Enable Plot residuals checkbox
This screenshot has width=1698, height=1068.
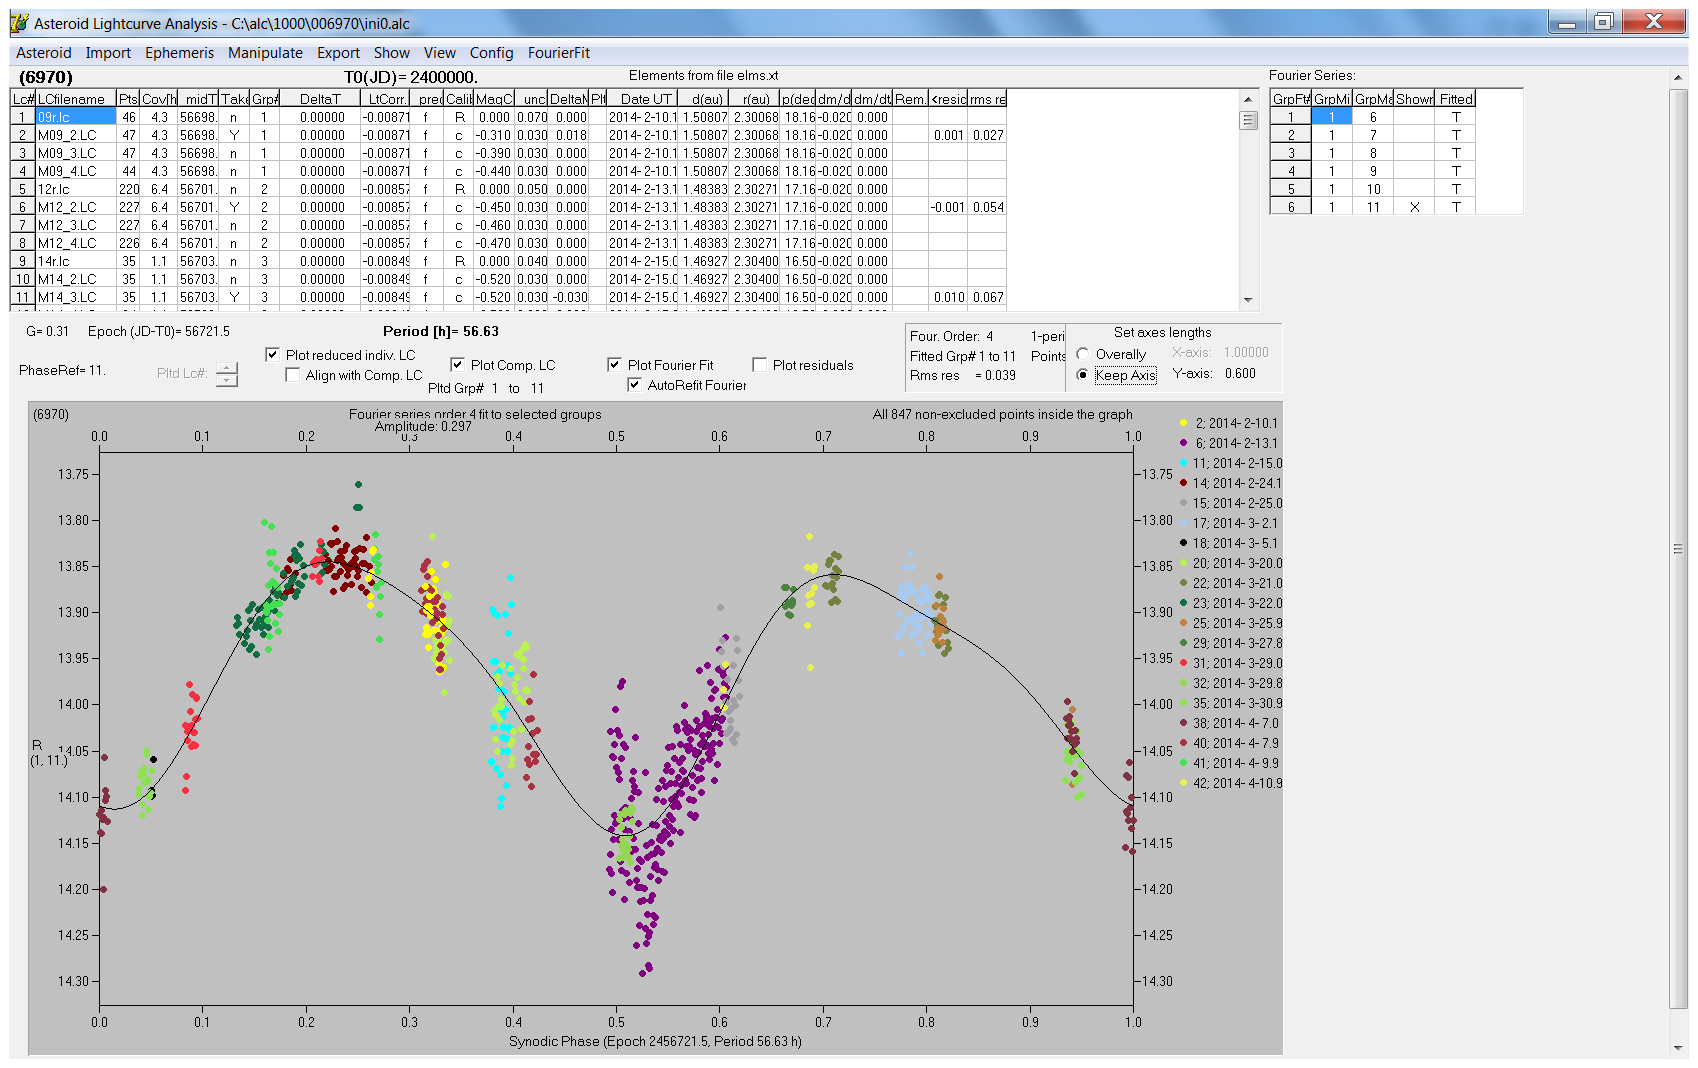(759, 365)
